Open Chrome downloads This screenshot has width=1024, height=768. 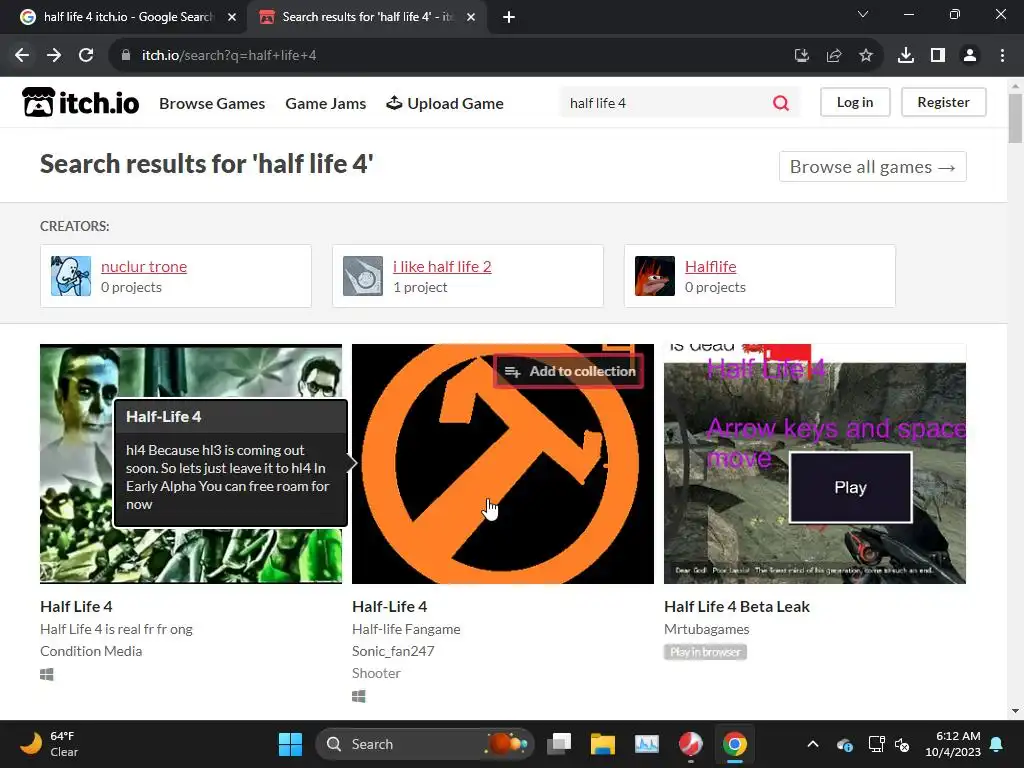(x=905, y=56)
